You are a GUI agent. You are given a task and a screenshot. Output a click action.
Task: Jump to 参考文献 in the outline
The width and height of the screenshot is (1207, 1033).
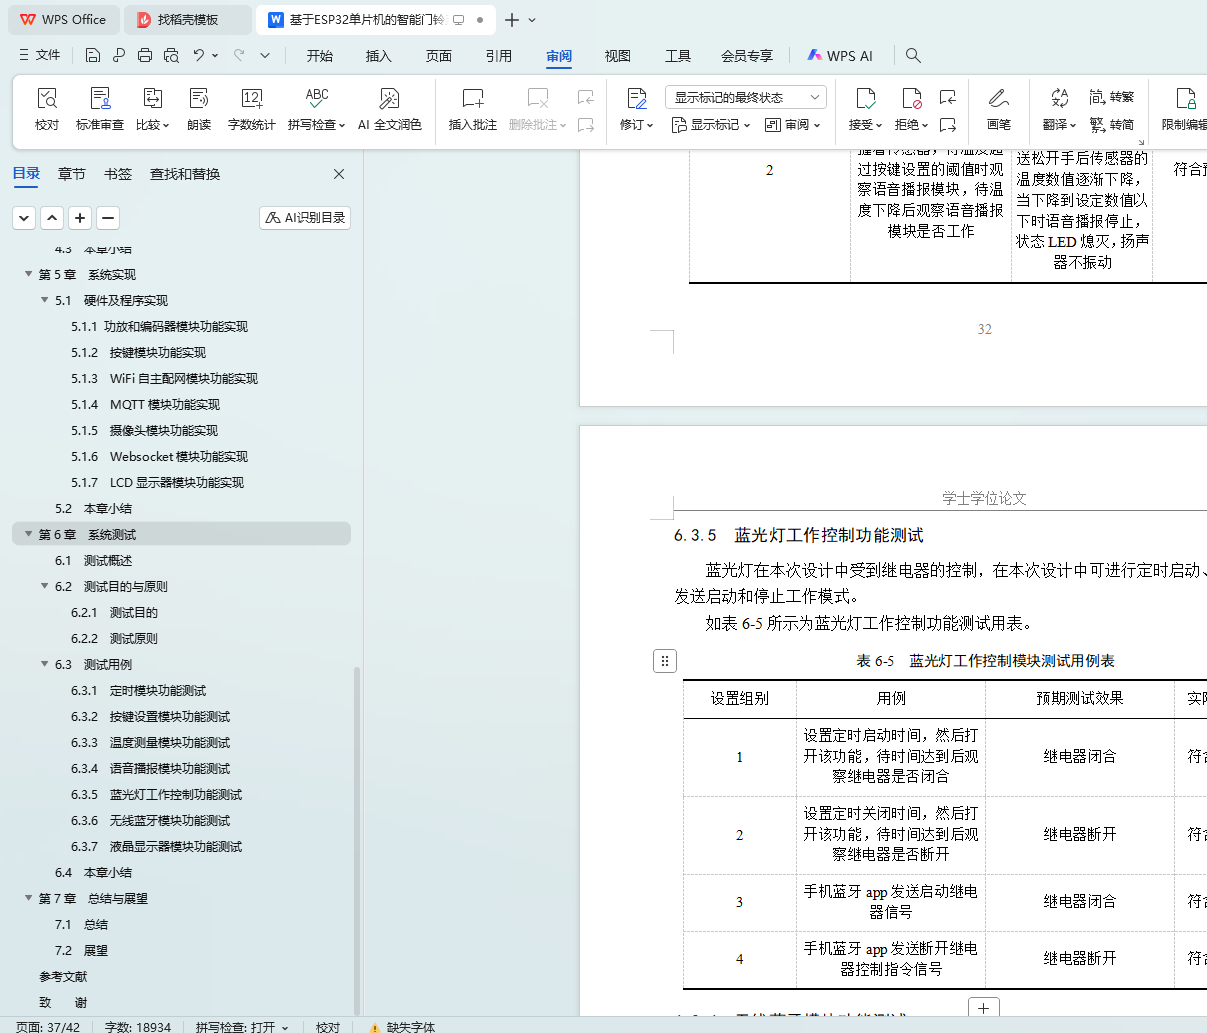63,976
